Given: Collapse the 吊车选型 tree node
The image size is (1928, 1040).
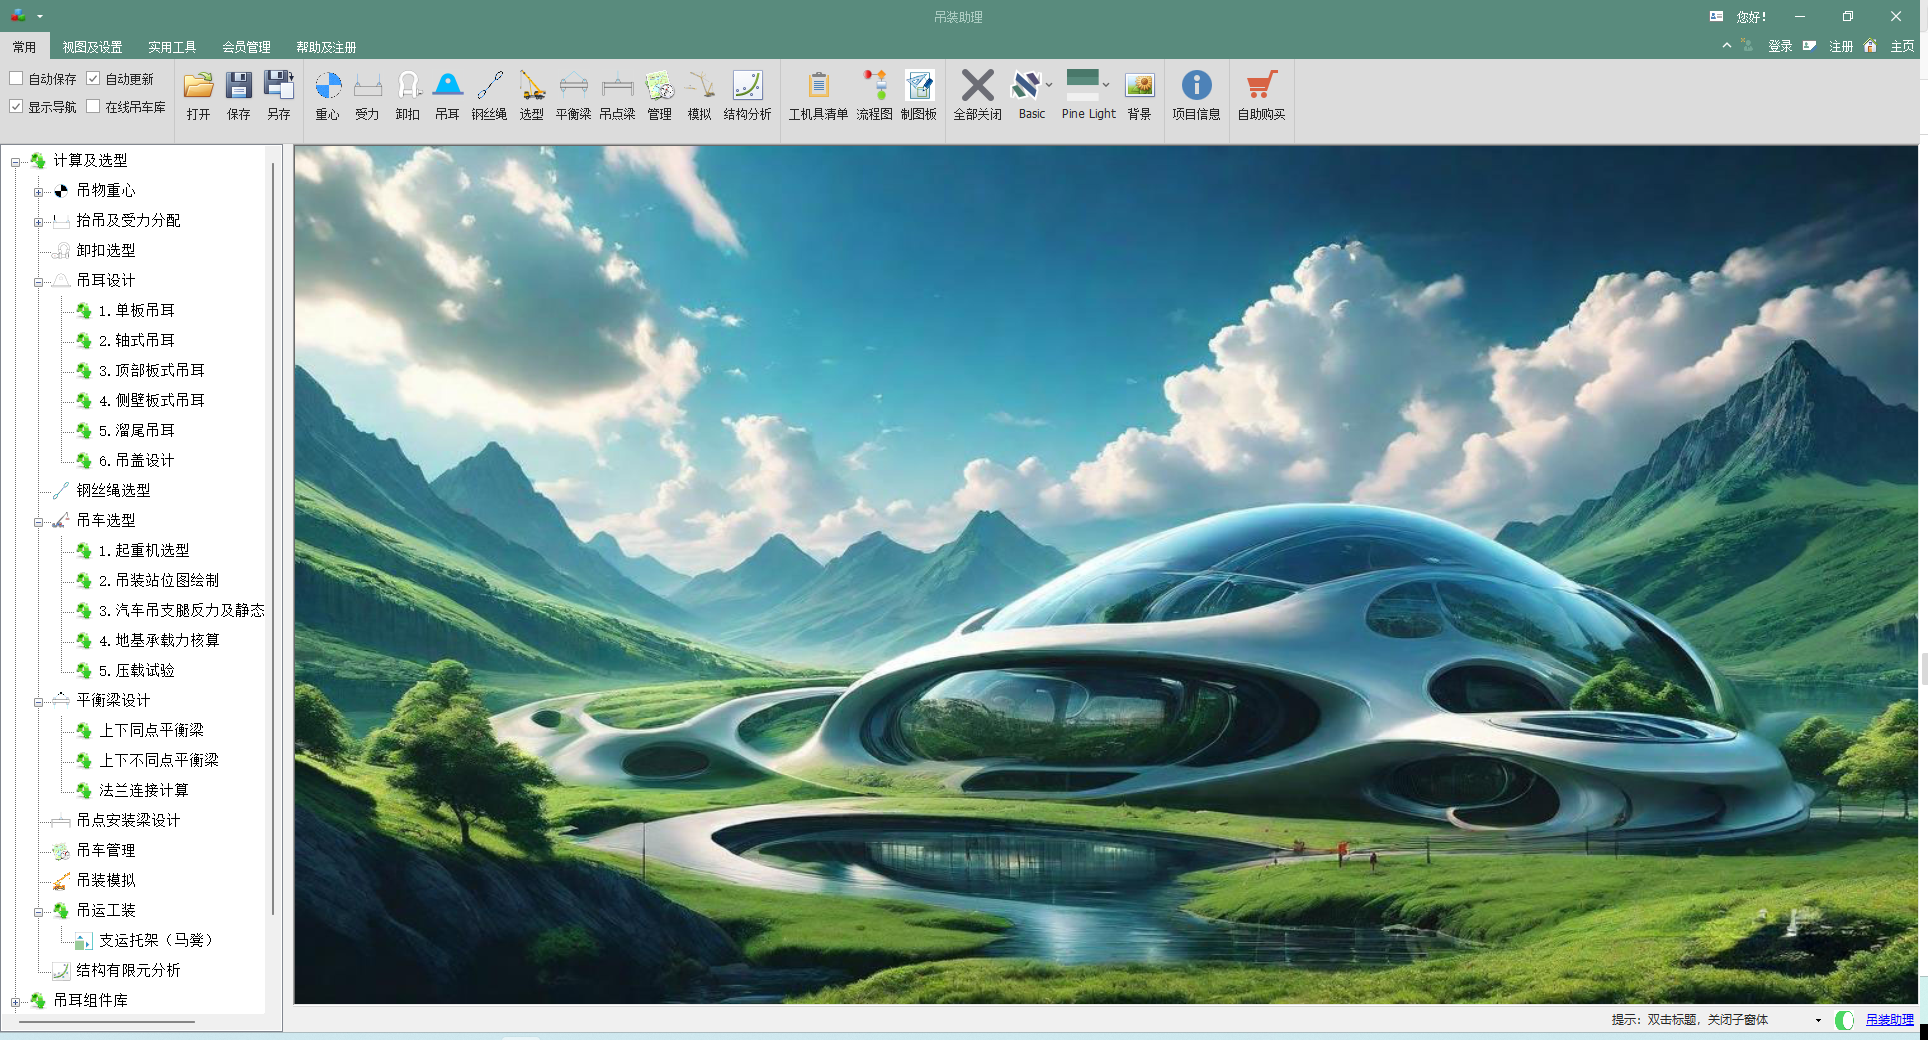Looking at the screenshot, I should point(38,522).
